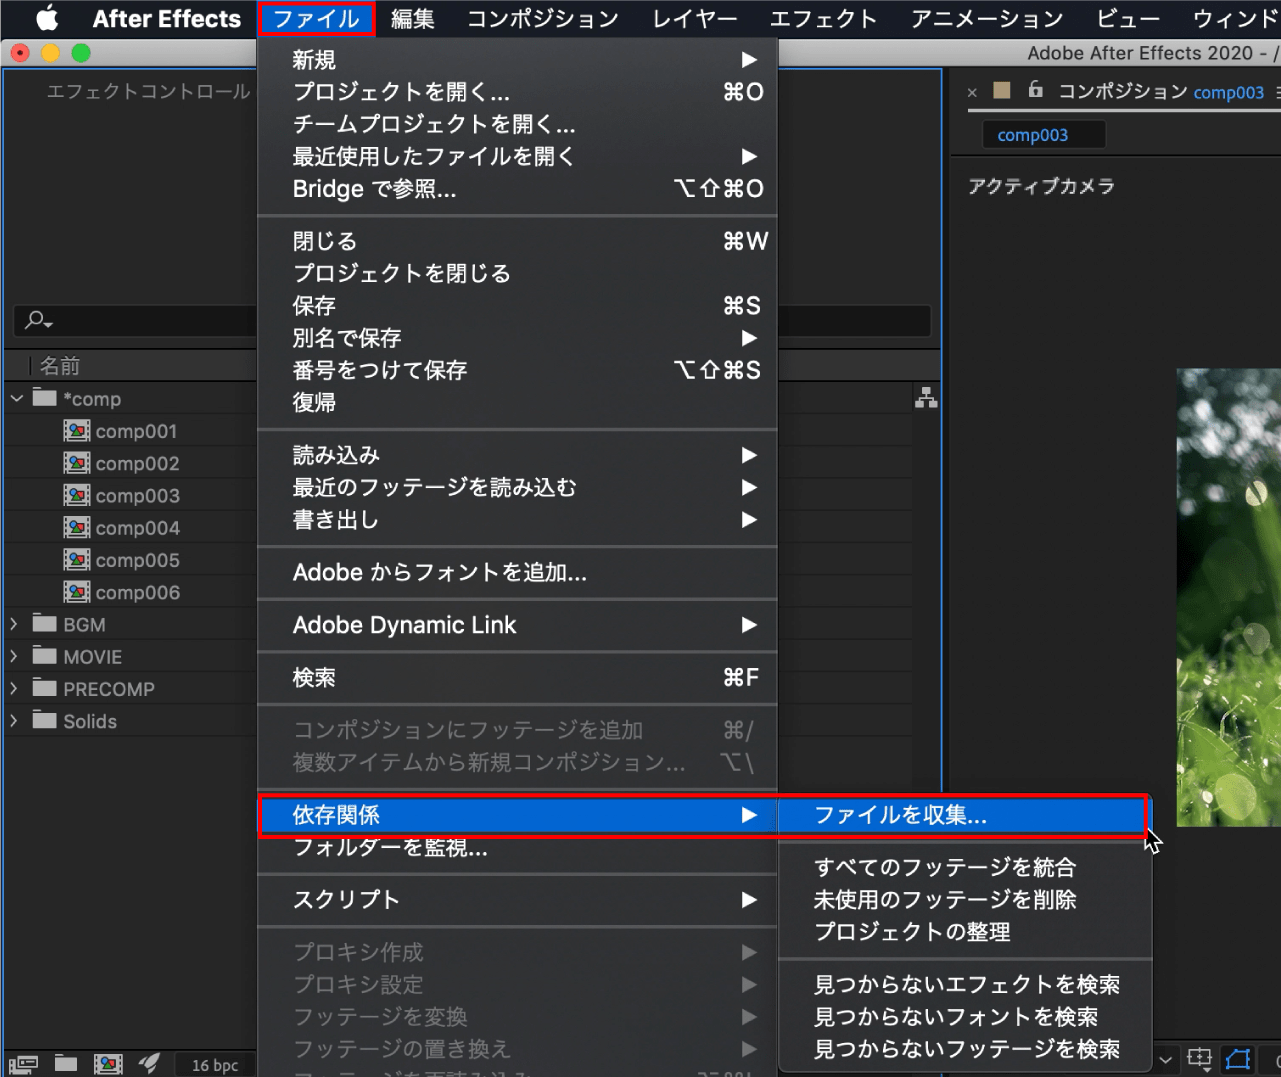This screenshot has height=1077, width=1281.
Task: Click the エフェクトコントロール panel tab
Action: (x=149, y=91)
